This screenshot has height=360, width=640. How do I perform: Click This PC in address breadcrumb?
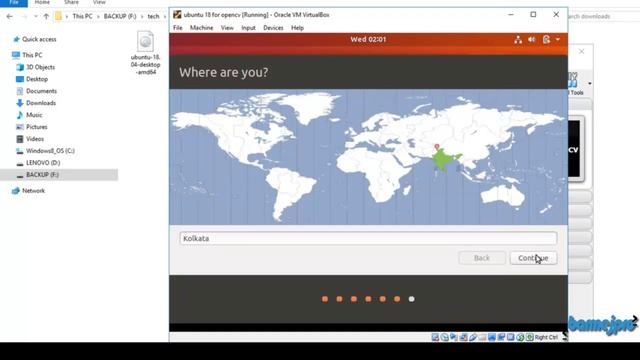coord(82,16)
